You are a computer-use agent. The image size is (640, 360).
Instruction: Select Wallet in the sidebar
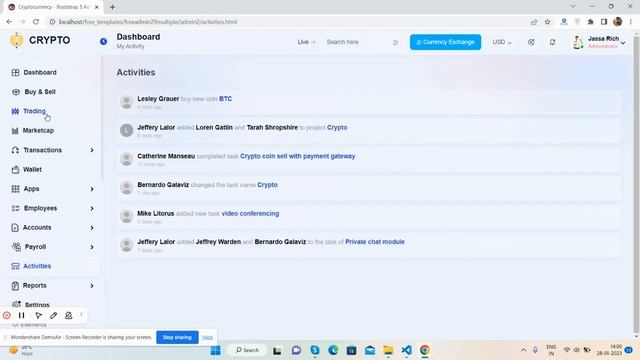(32, 169)
